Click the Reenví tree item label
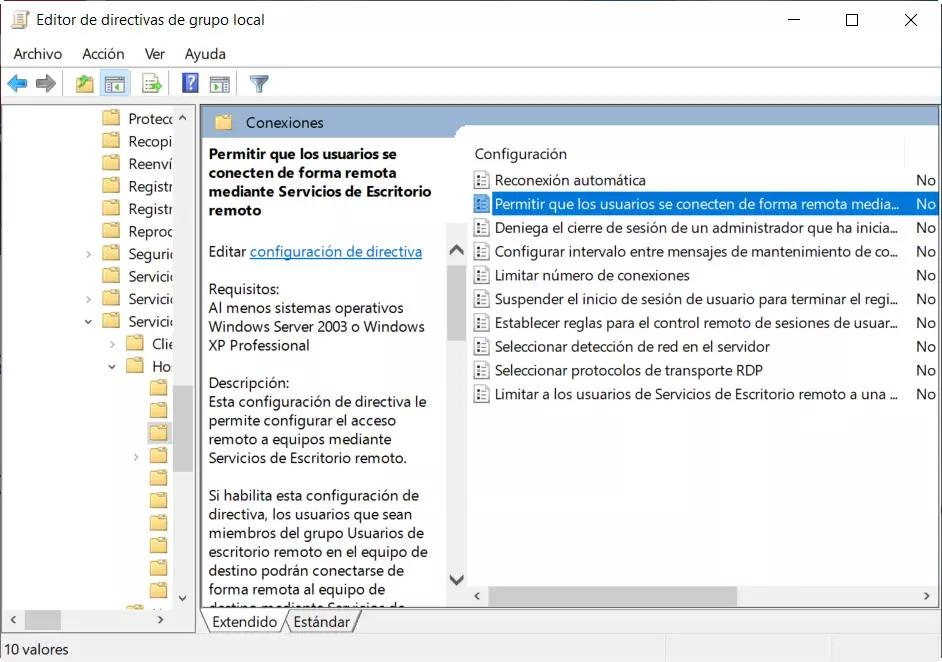This screenshot has width=942, height=662. click(x=150, y=164)
